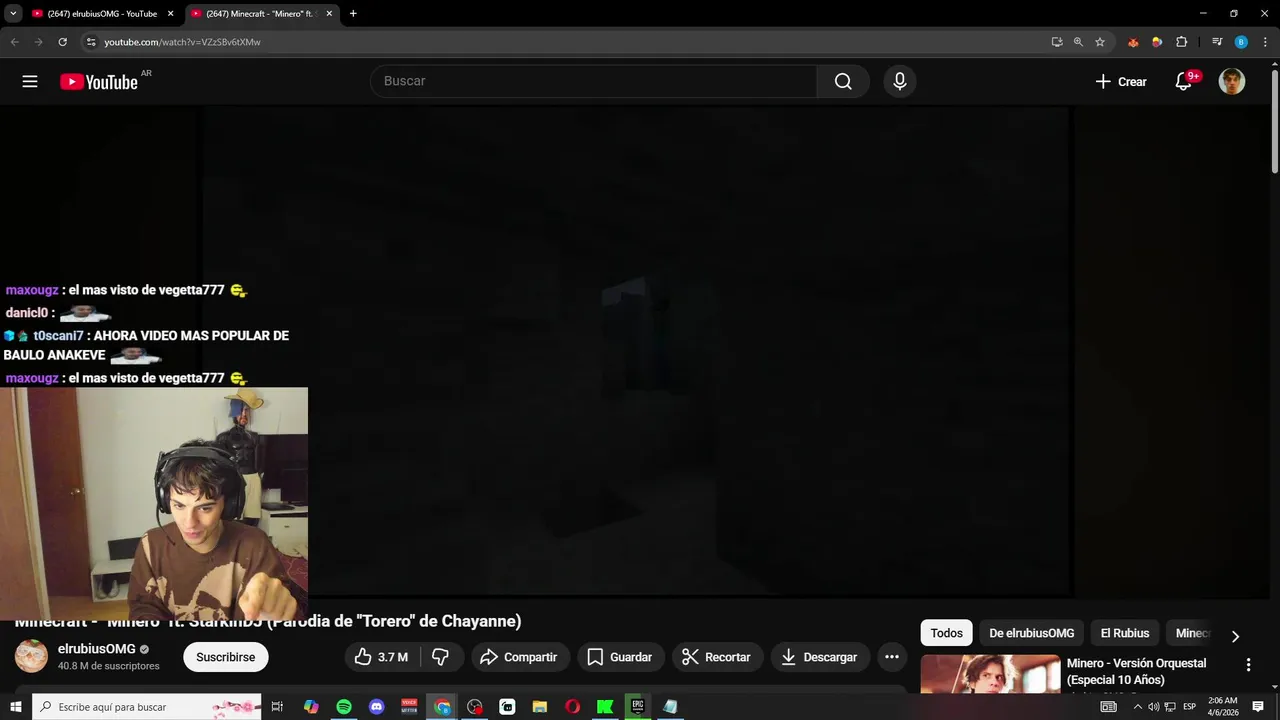Open options for the Minero Versión Orquestal video
The width and height of the screenshot is (1280, 720).
click(1248, 665)
